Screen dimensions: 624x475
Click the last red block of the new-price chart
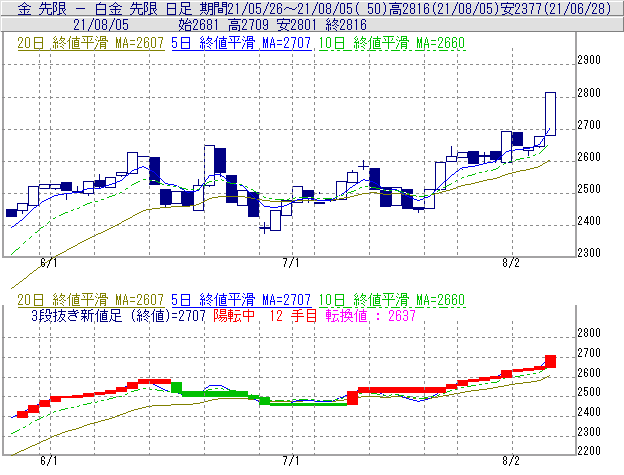click(550, 361)
